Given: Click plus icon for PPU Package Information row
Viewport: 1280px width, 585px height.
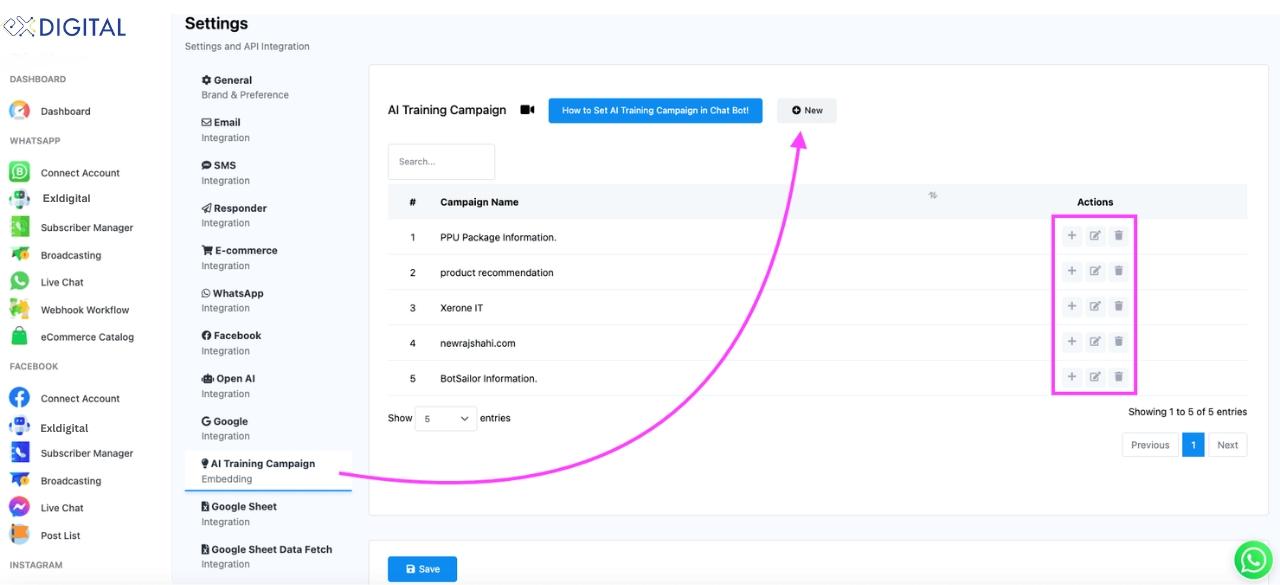Looking at the screenshot, I should coord(1071,236).
